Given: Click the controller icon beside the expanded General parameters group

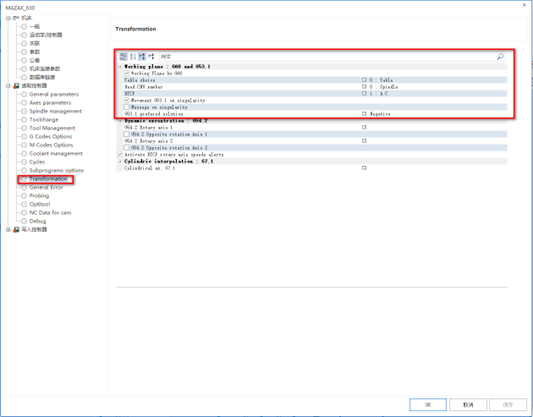Looking at the screenshot, I should pos(16,86).
